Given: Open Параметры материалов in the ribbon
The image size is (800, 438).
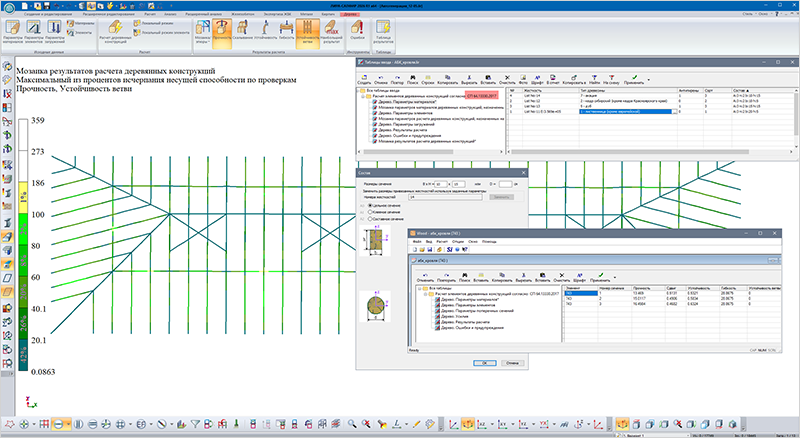Looking at the screenshot, I should 12,32.
